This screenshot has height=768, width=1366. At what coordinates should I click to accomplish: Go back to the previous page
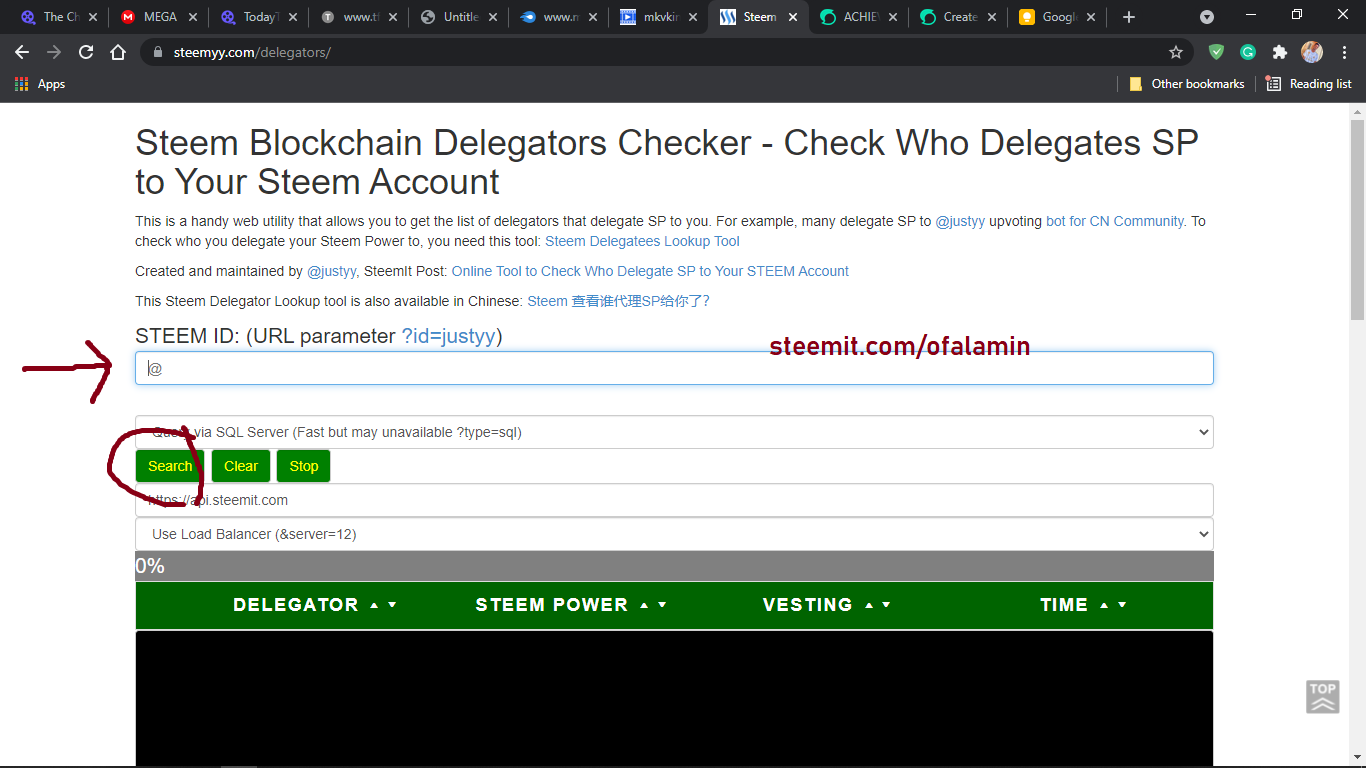pyautogui.click(x=22, y=52)
